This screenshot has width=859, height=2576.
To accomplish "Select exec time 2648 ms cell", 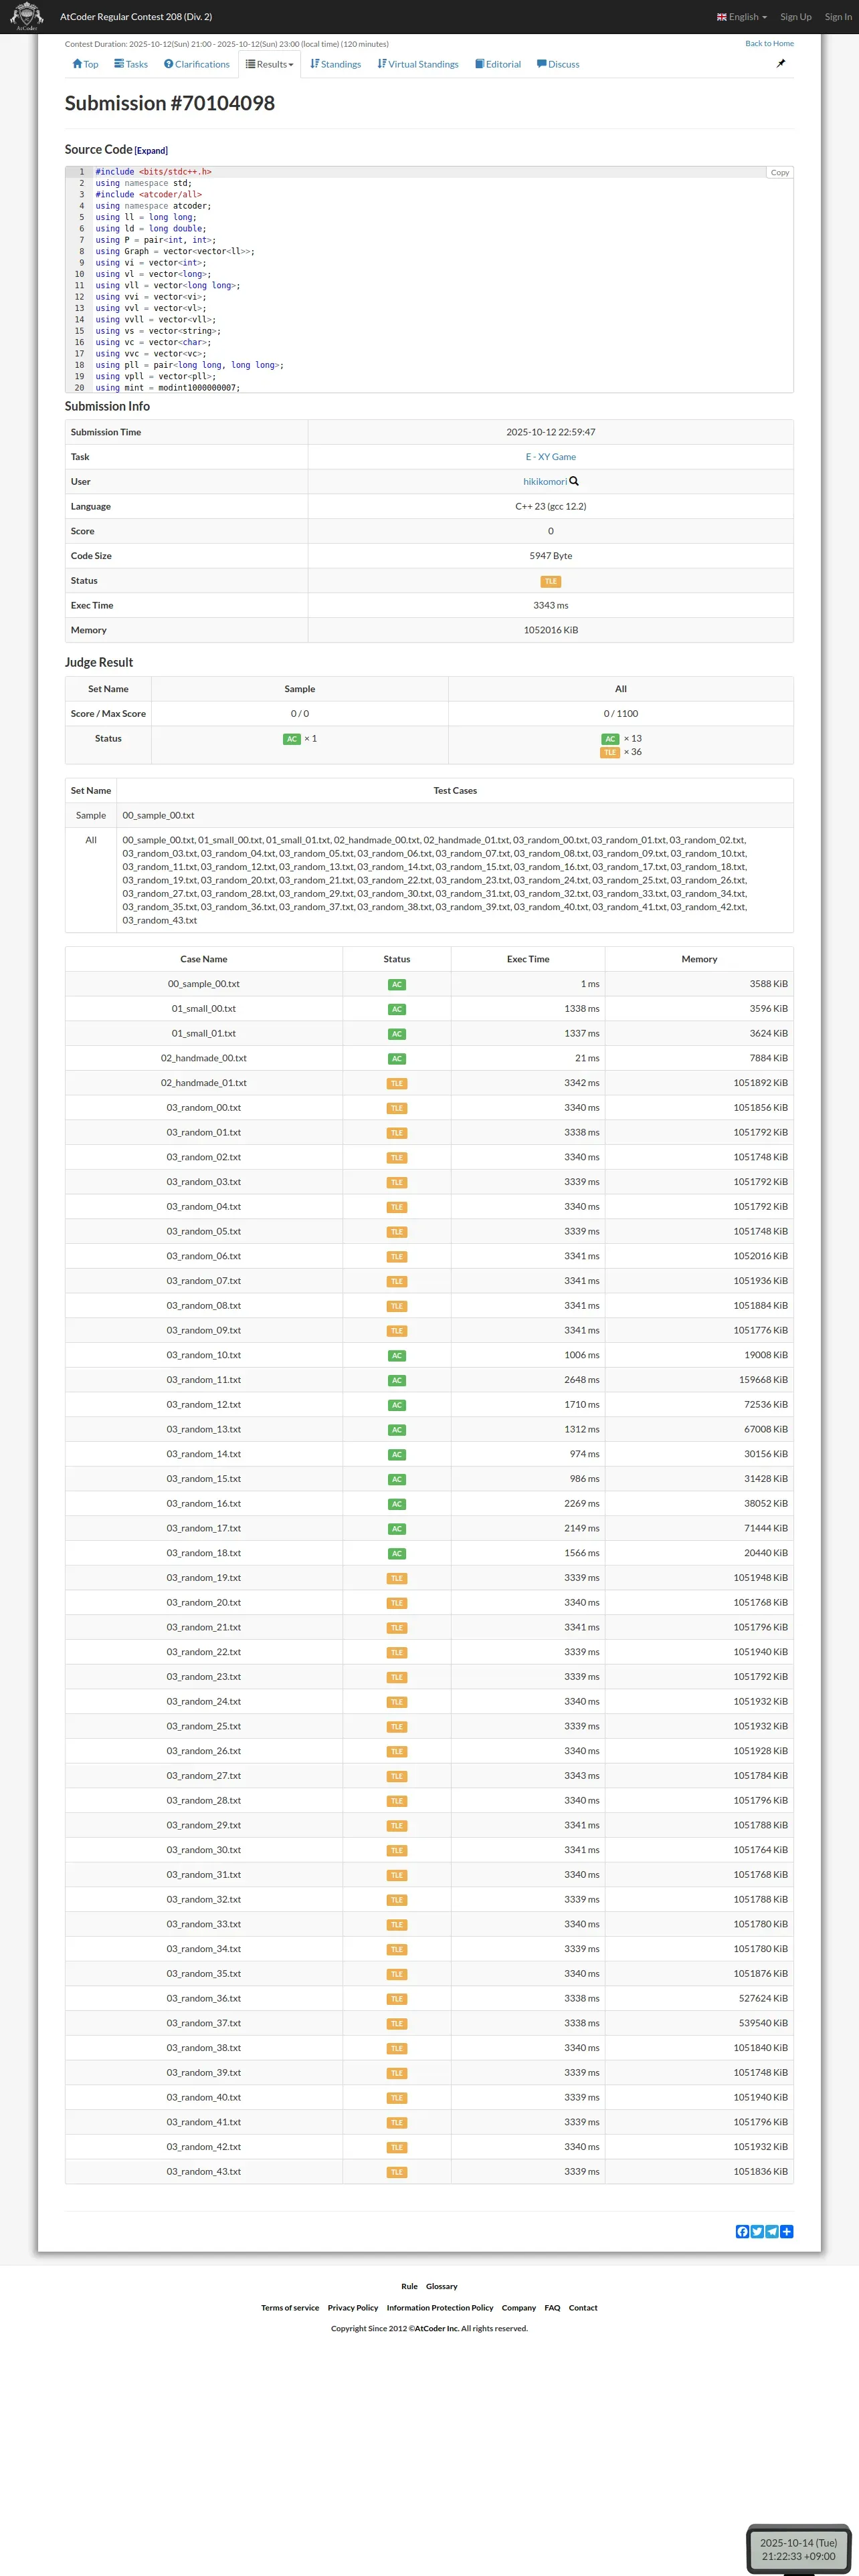I will (x=528, y=1380).
